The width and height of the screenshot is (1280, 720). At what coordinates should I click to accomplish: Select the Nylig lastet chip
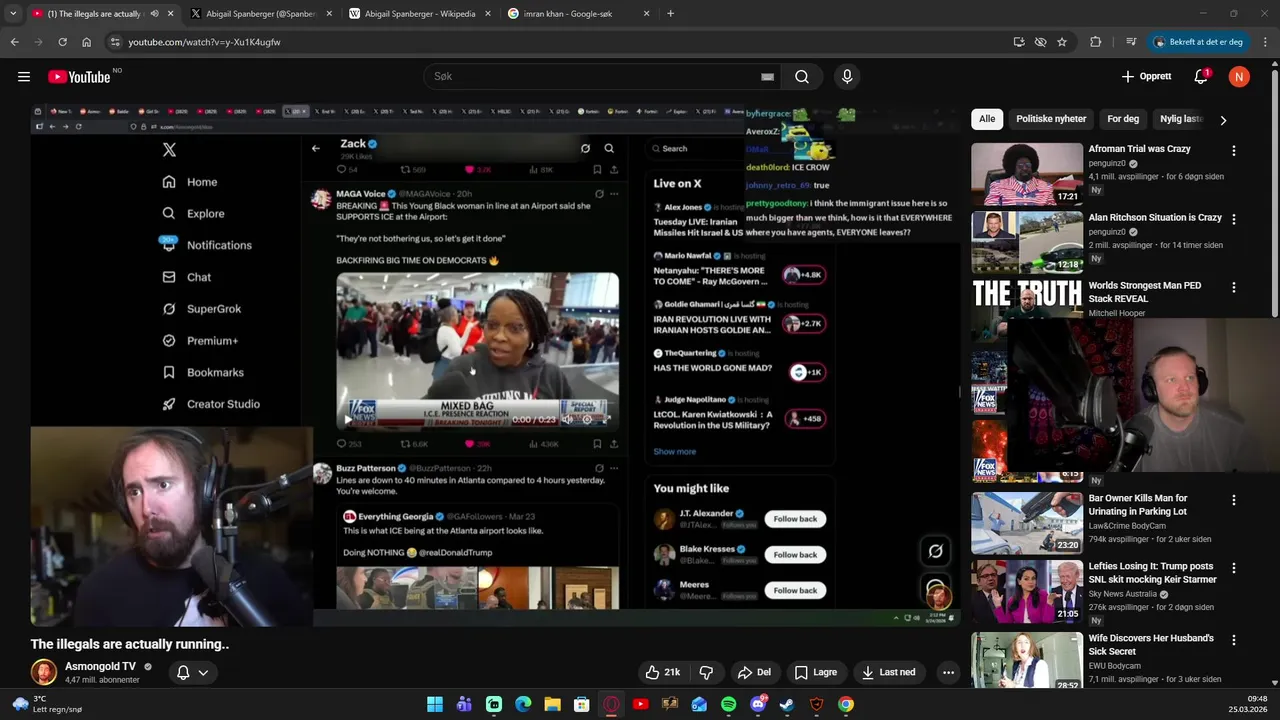(x=1180, y=119)
